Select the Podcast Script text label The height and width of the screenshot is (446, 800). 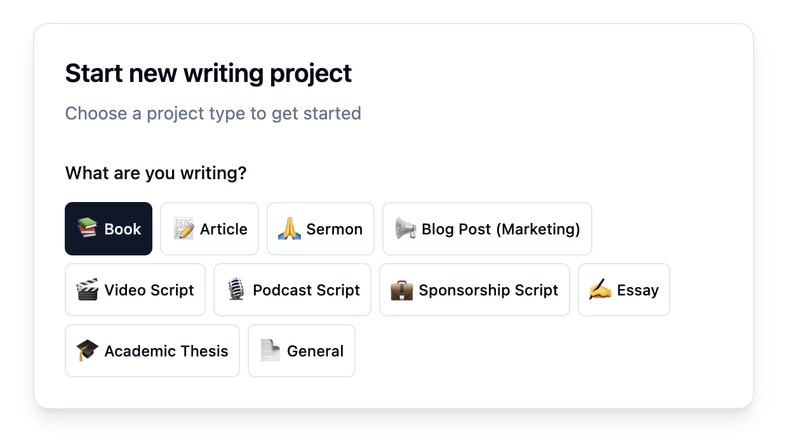(306, 290)
